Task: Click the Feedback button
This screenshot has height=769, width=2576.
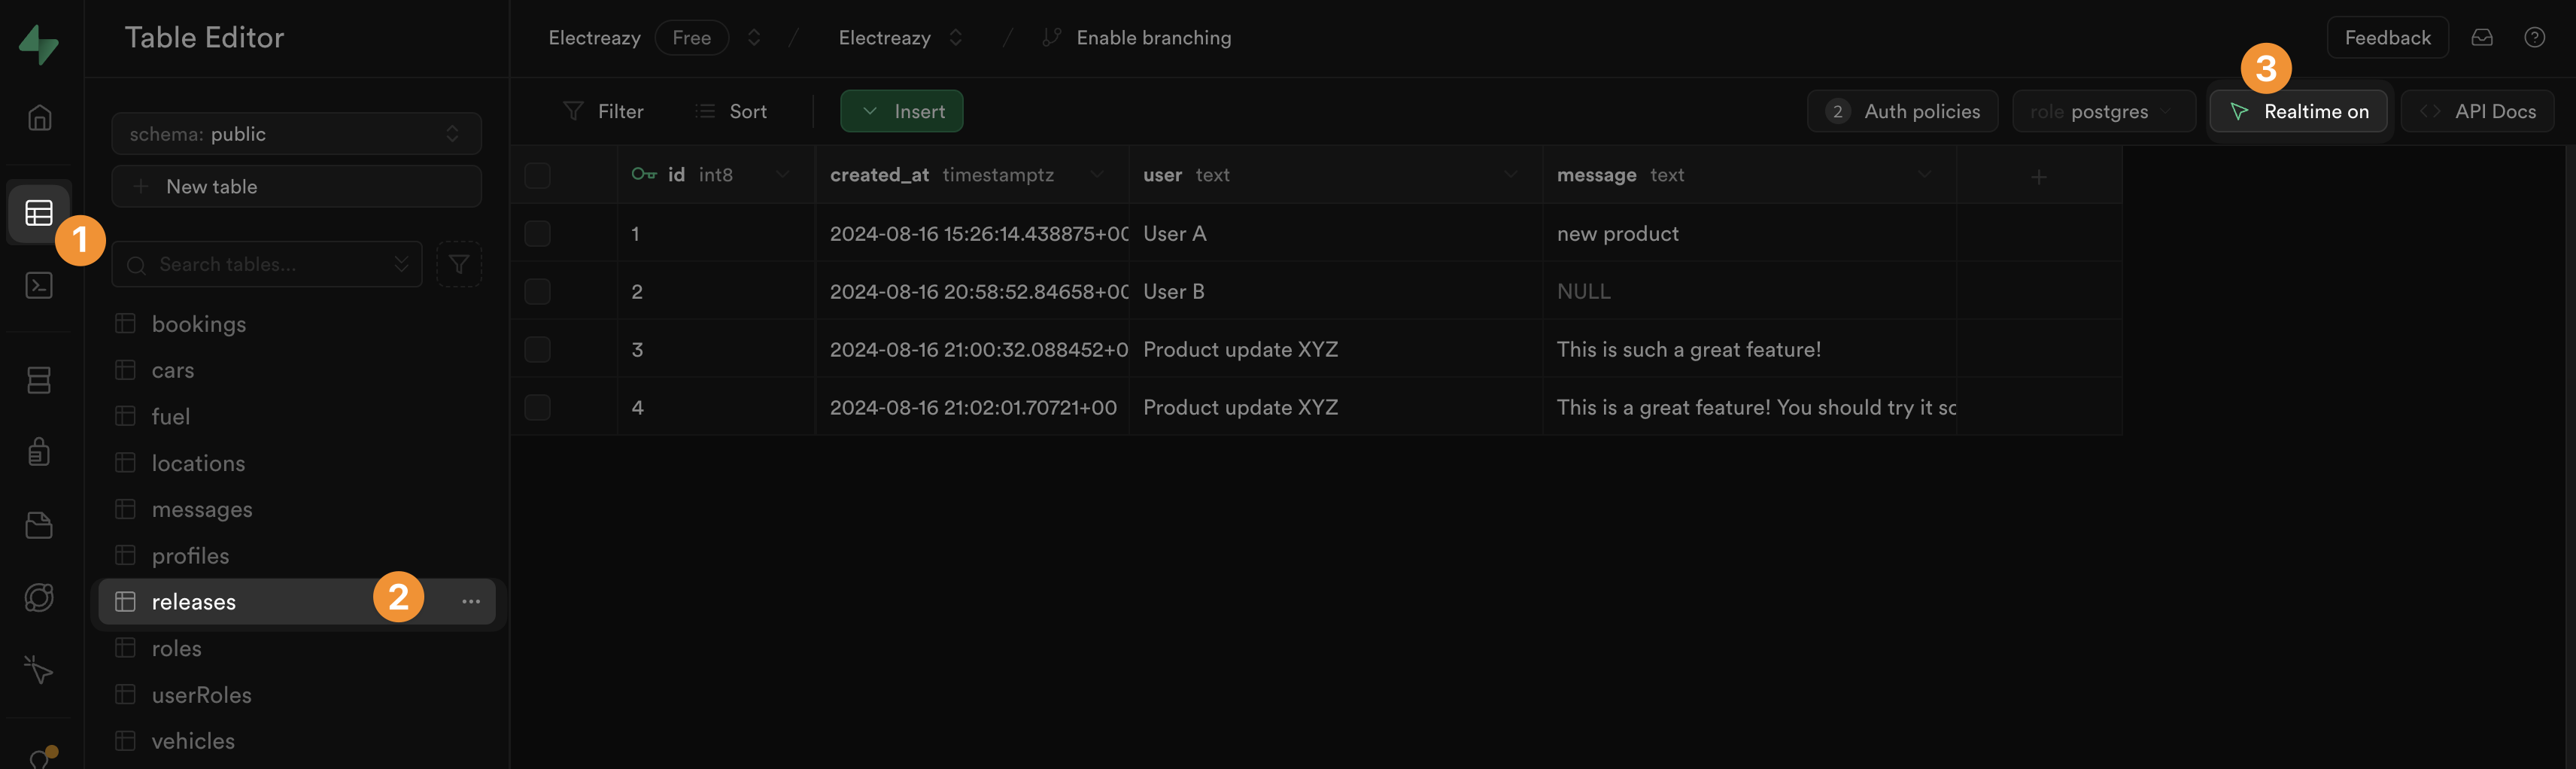Action: 2387,37
